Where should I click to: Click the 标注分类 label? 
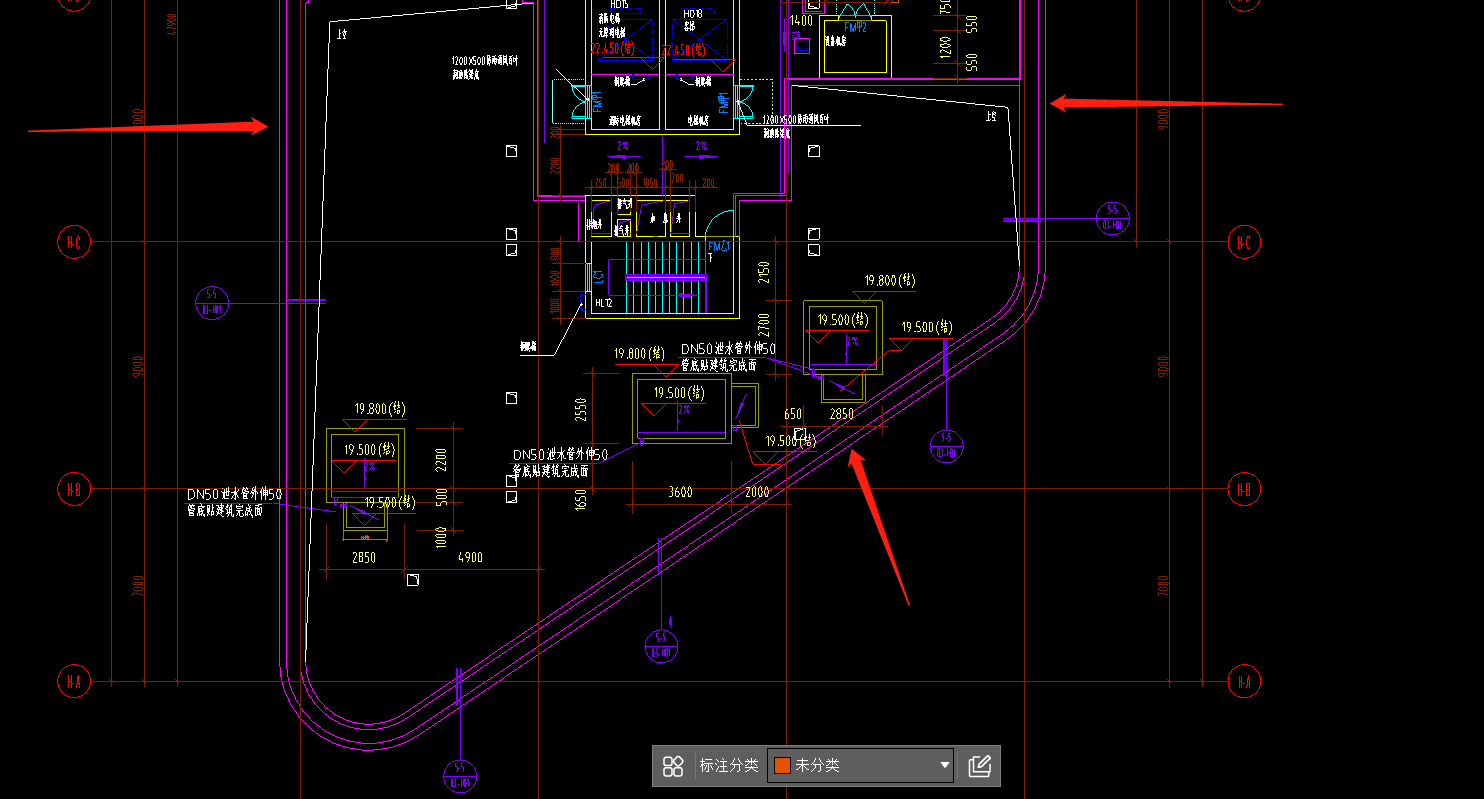coord(729,766)
